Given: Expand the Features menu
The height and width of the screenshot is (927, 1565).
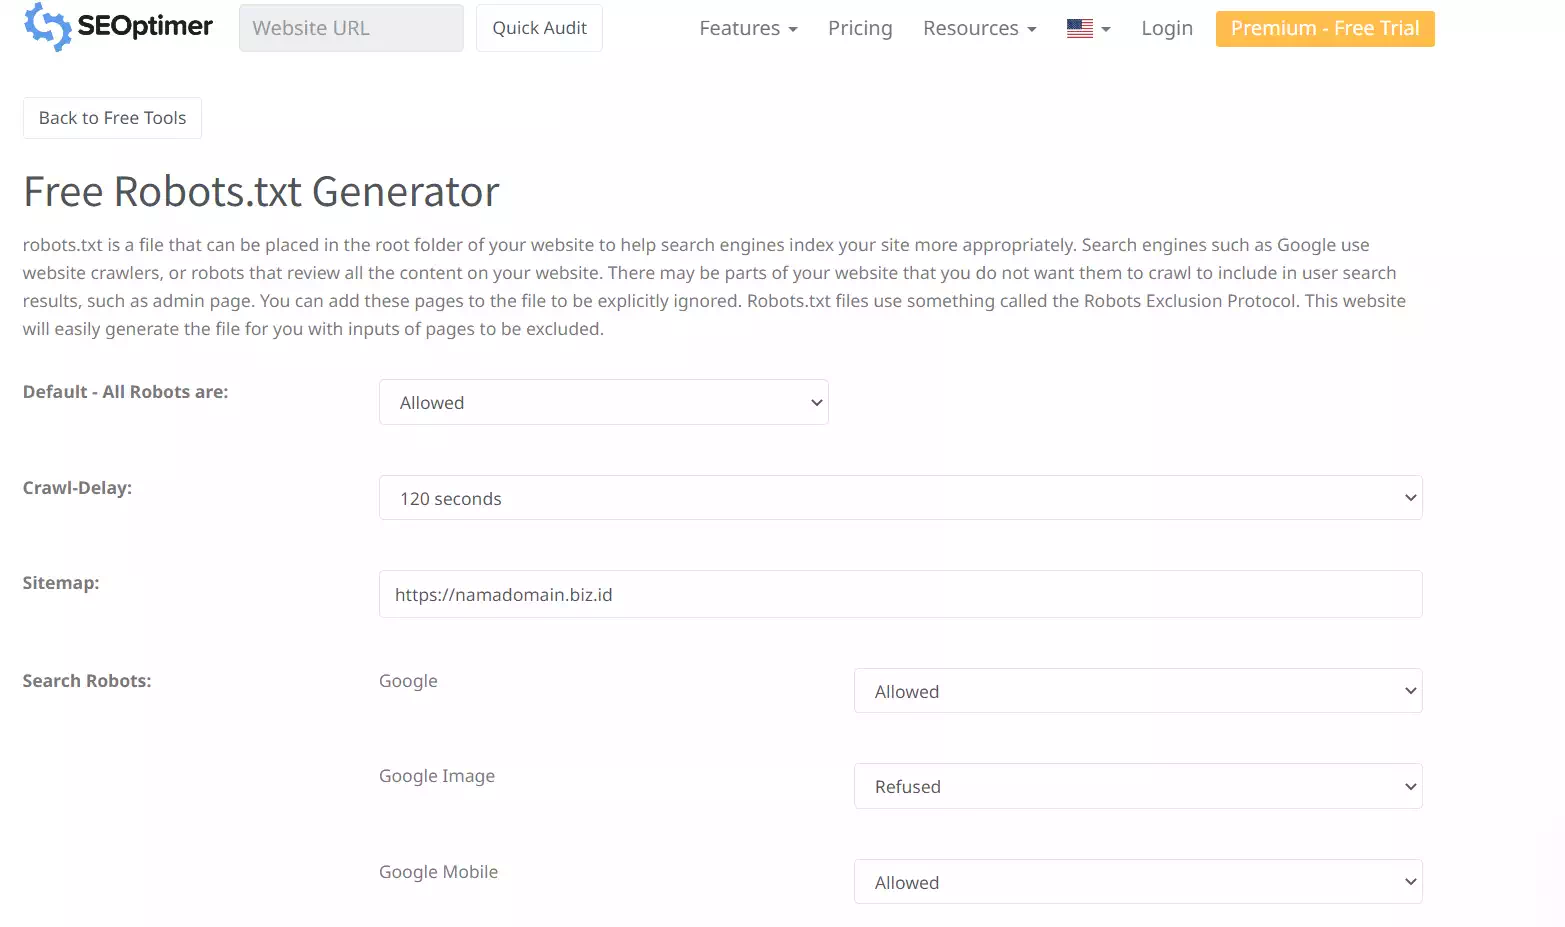Looking at the screenshot, I should coord(748,28).
